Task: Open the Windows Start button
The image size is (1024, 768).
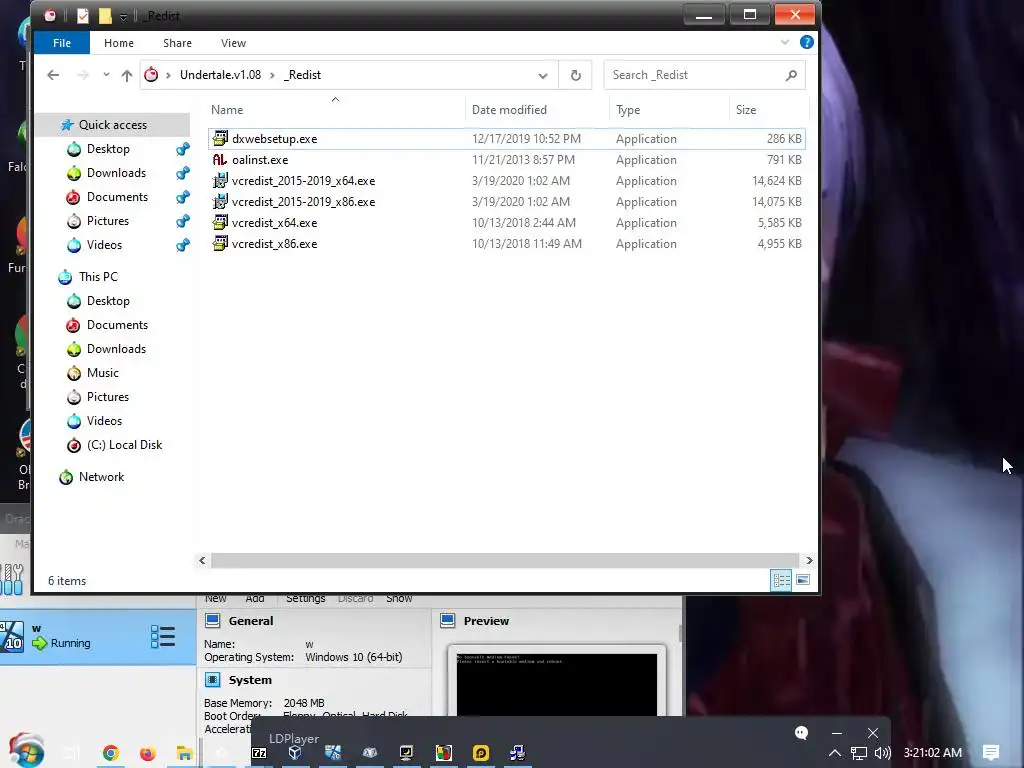Action: click(26, 750)
